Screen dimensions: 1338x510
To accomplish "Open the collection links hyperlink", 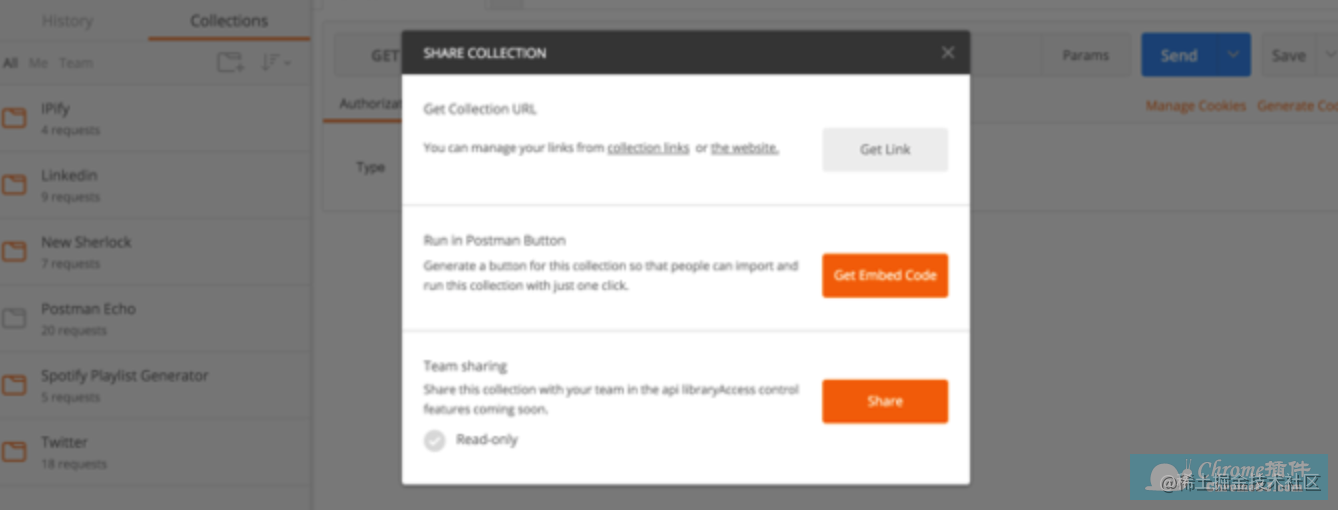I will click(648, 148).
